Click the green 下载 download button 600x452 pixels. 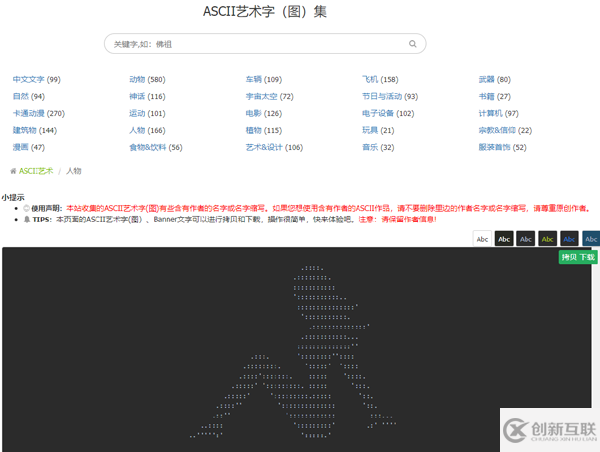(587, 257)
